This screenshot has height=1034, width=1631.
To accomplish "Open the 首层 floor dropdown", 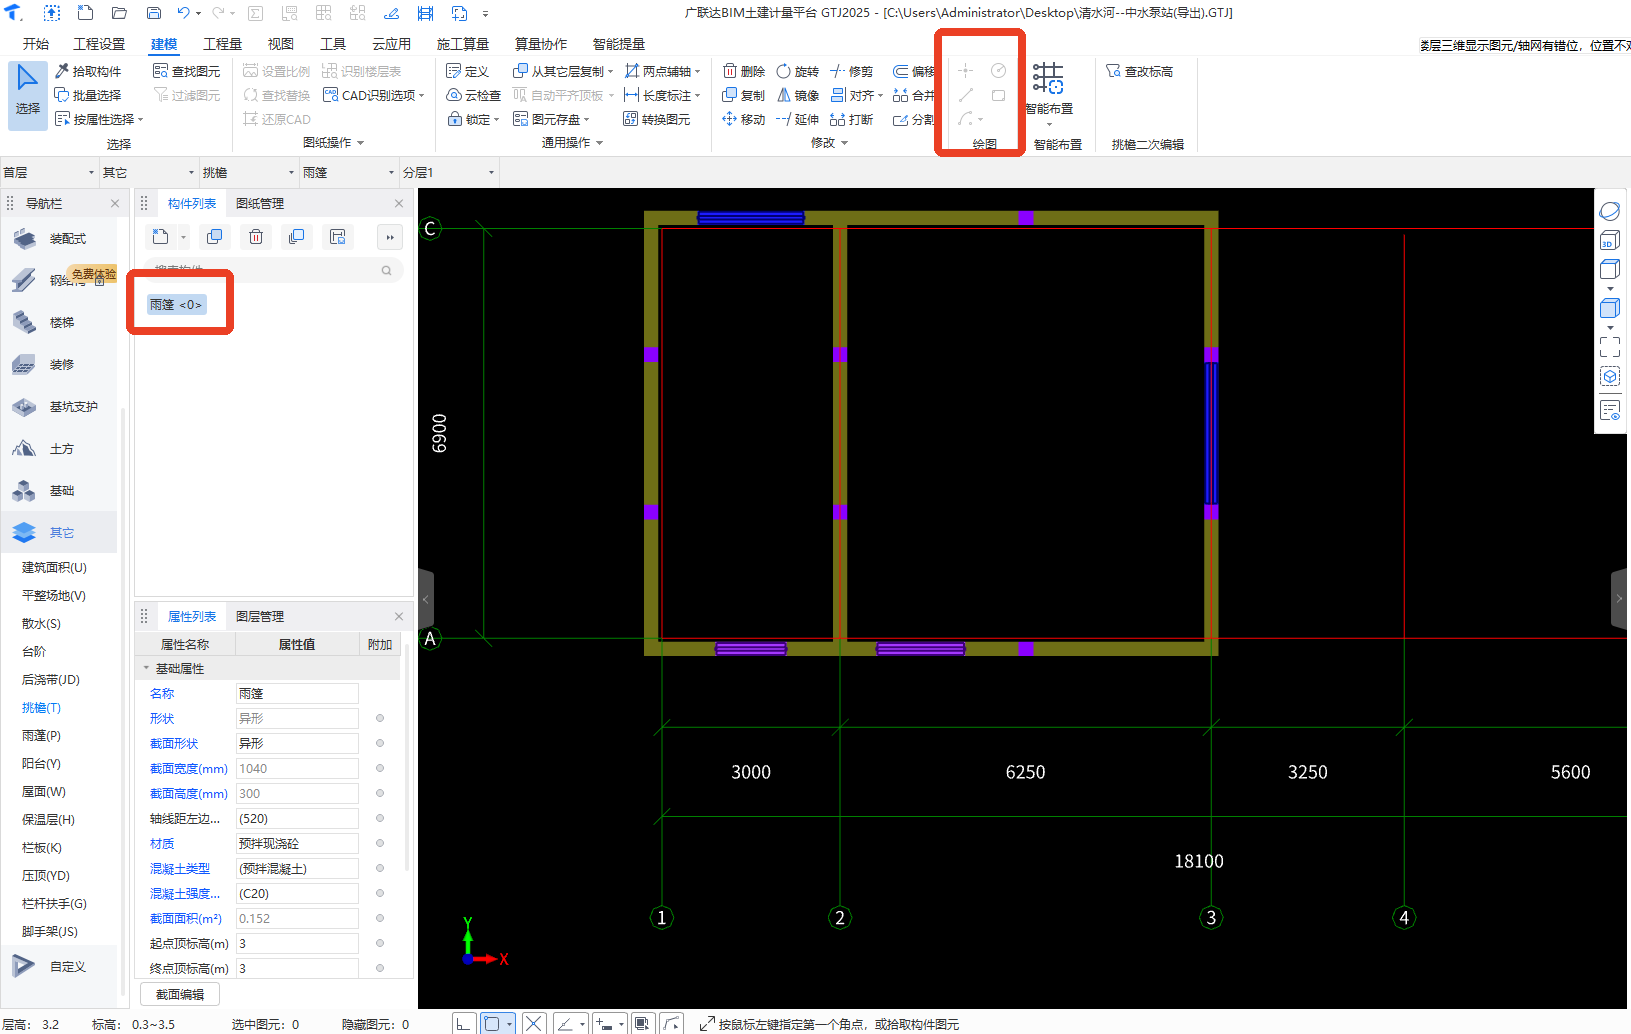I will click(49, 172).
